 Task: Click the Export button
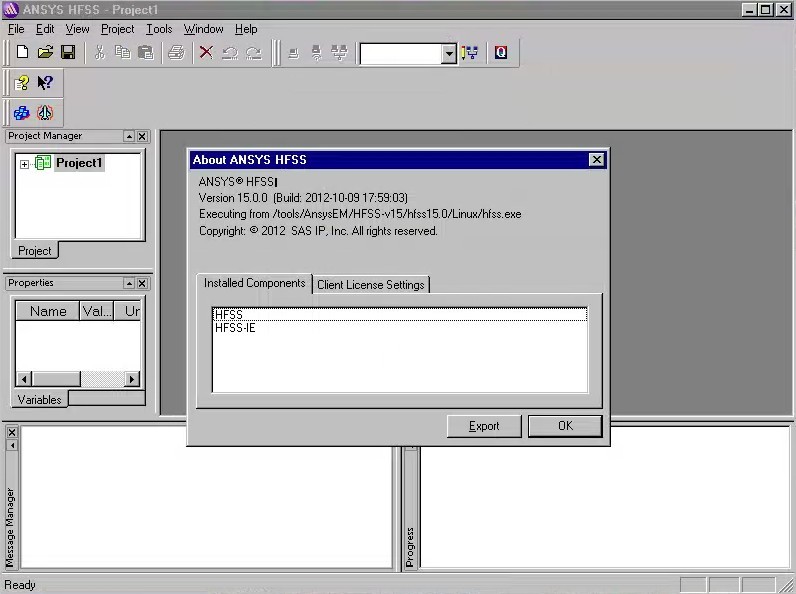pyautogui.click(x=484, y=426)
